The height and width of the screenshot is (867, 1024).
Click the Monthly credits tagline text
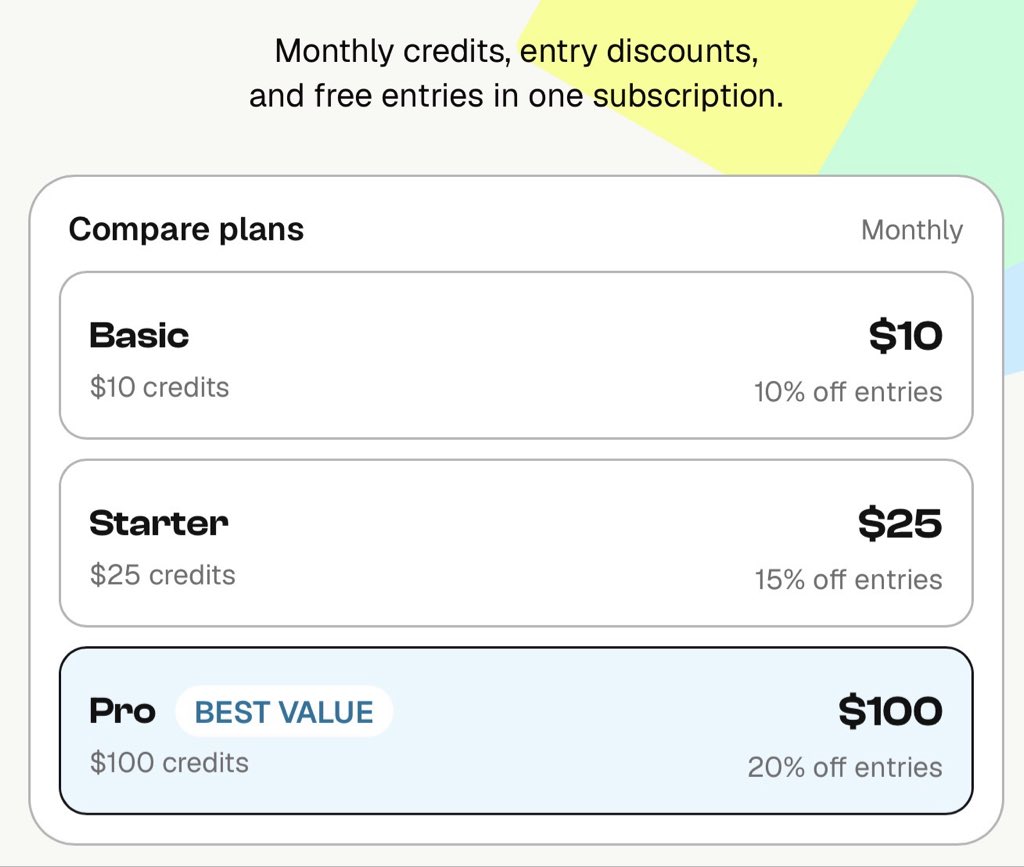[516, 51]
